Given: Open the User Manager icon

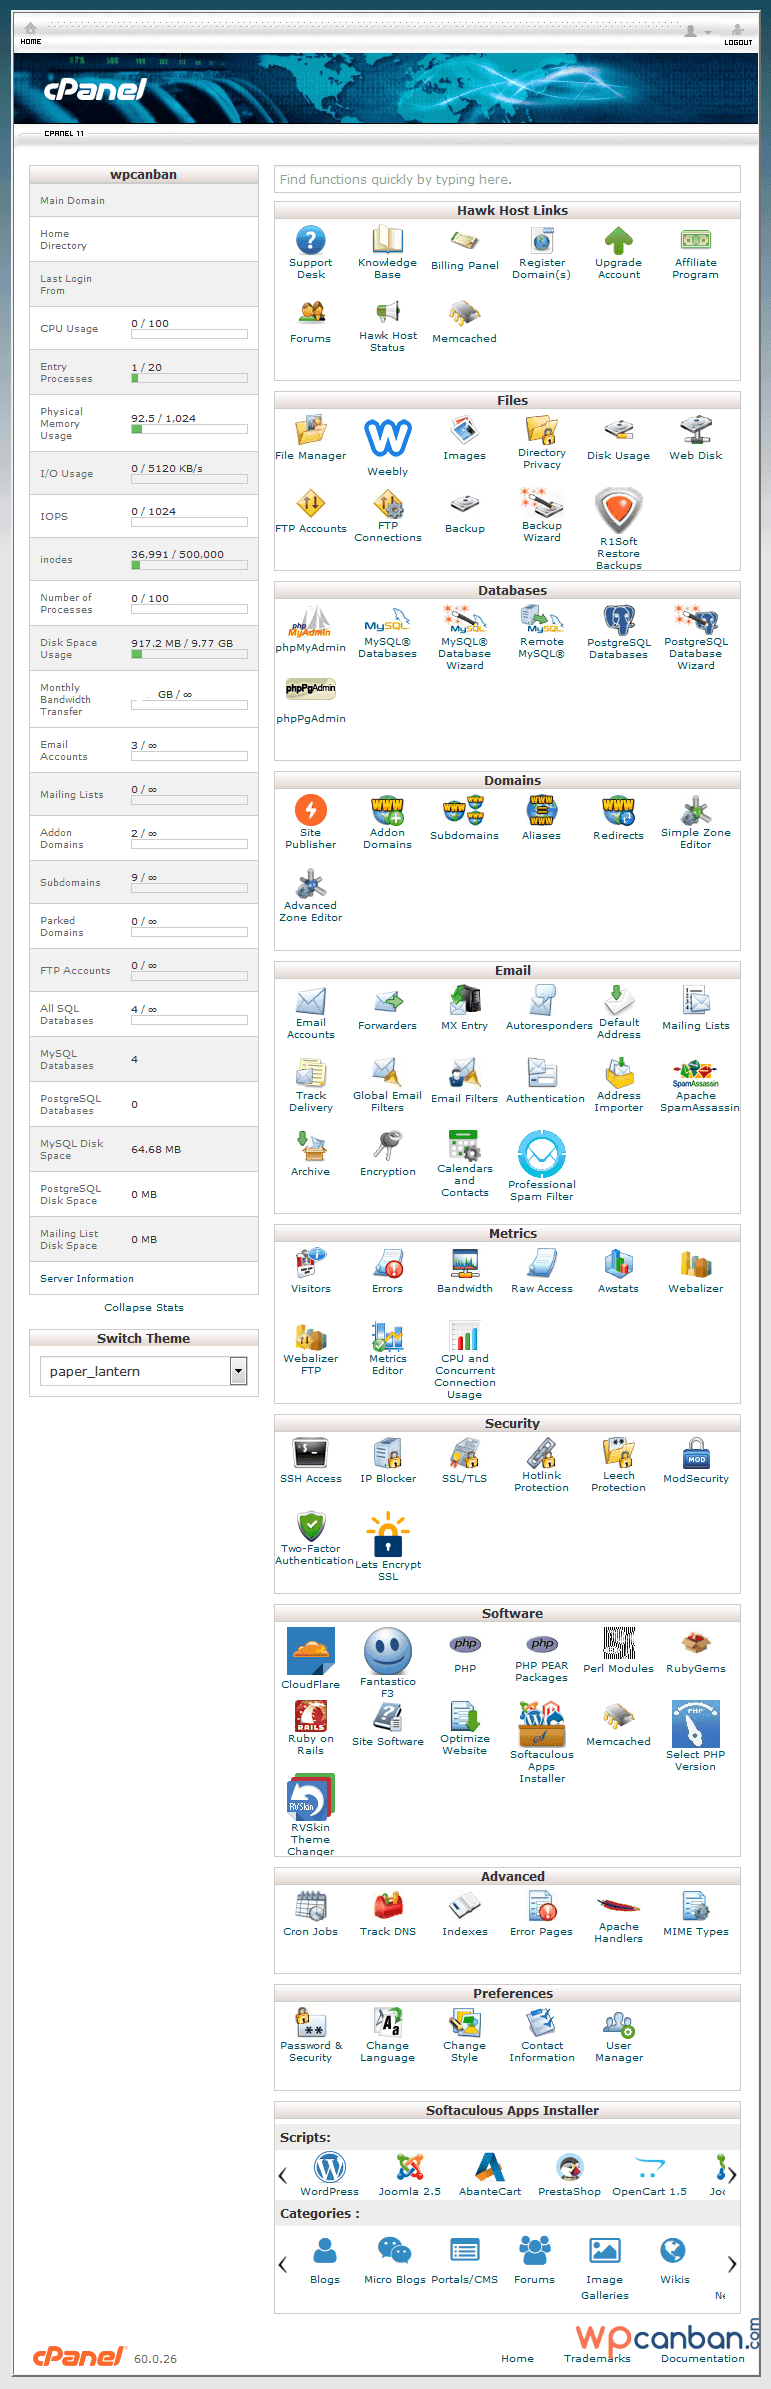Looking at the screenshot, I should point(619,2024).
